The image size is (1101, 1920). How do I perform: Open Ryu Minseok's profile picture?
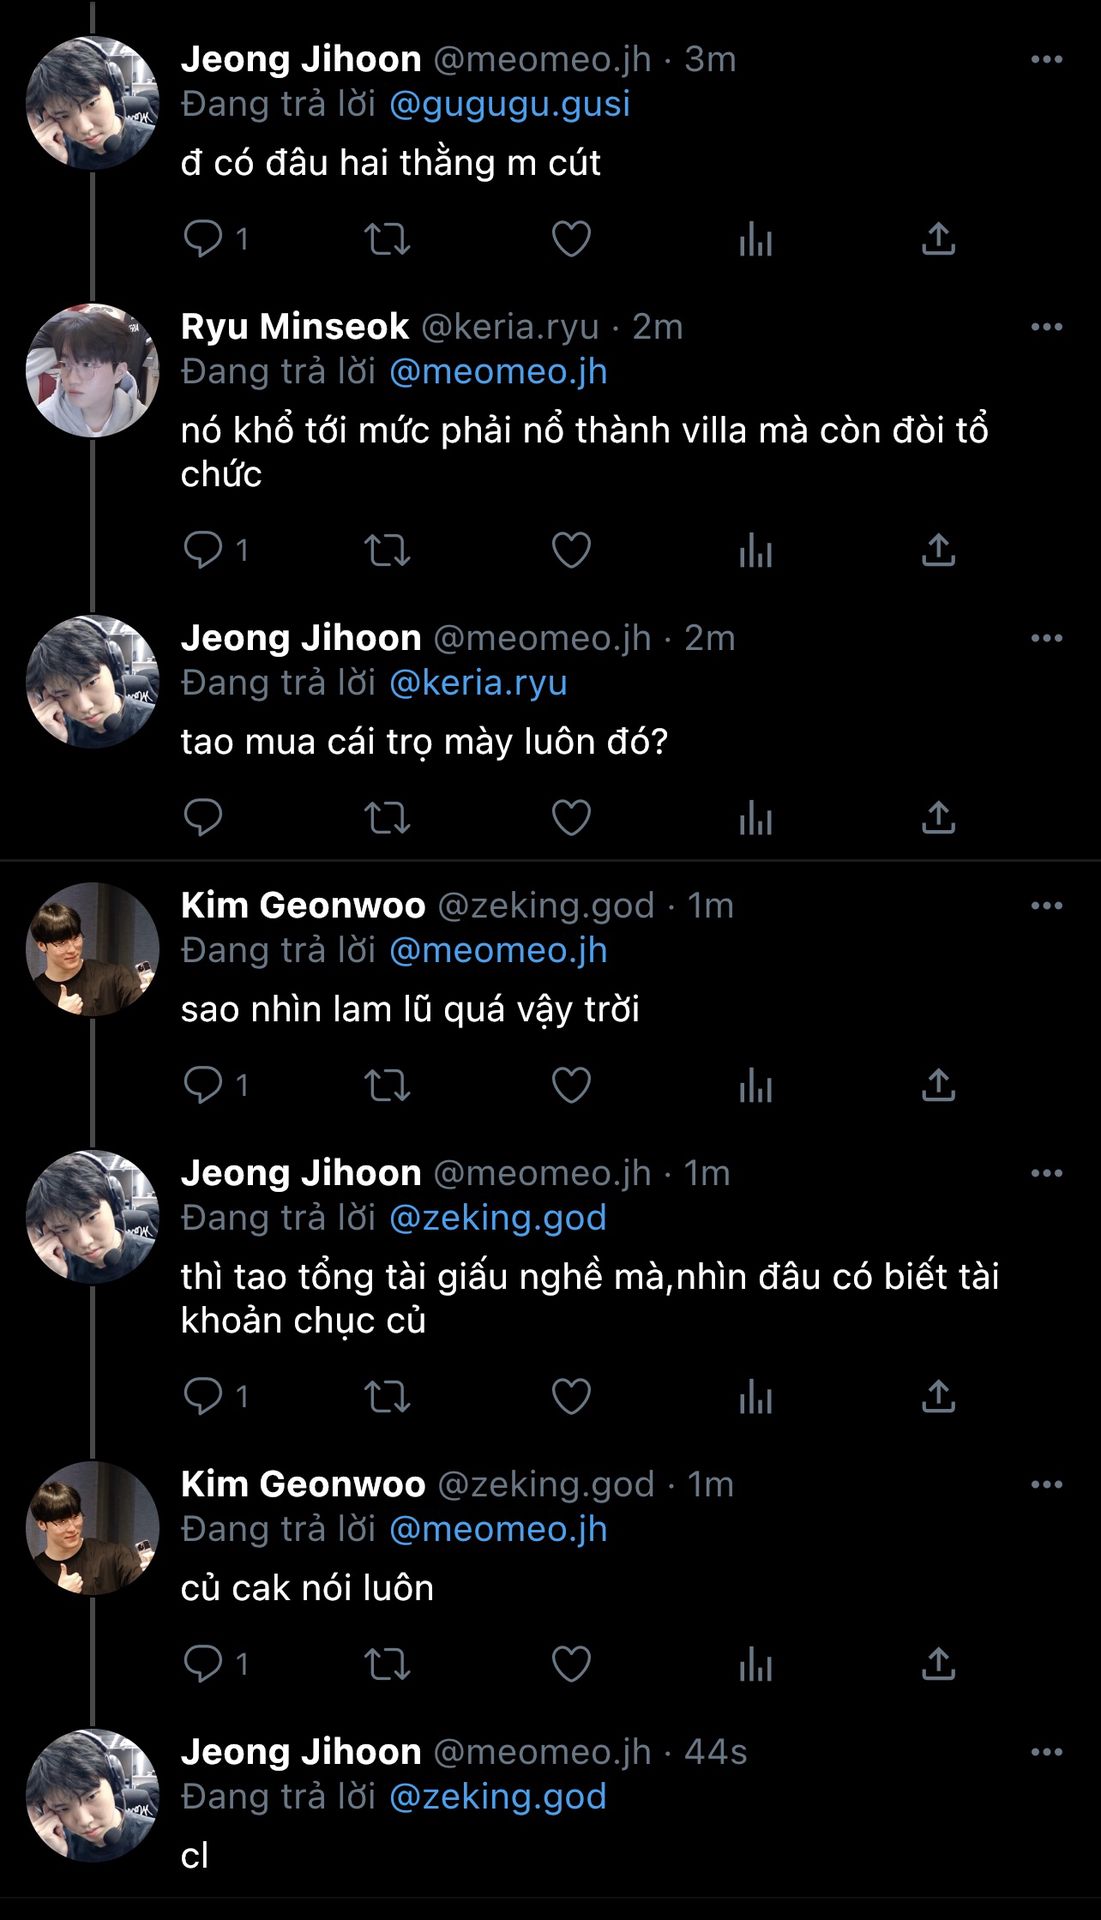tap(92, 371)
